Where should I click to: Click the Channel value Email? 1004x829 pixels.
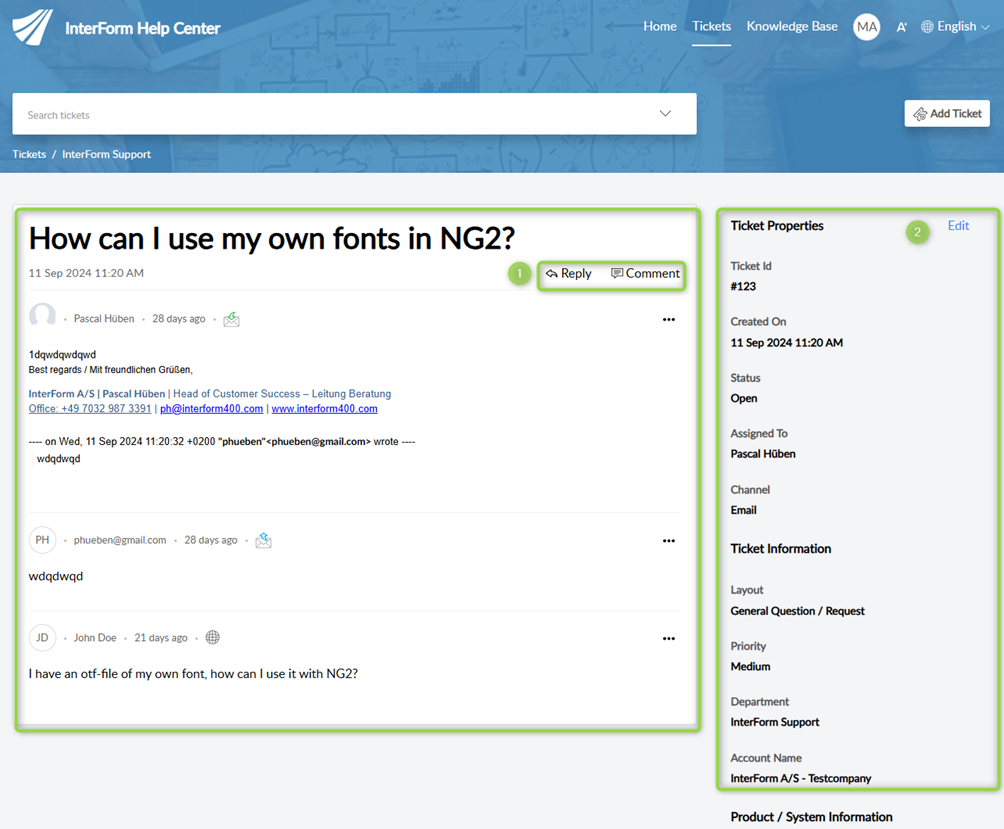[743, 510]
